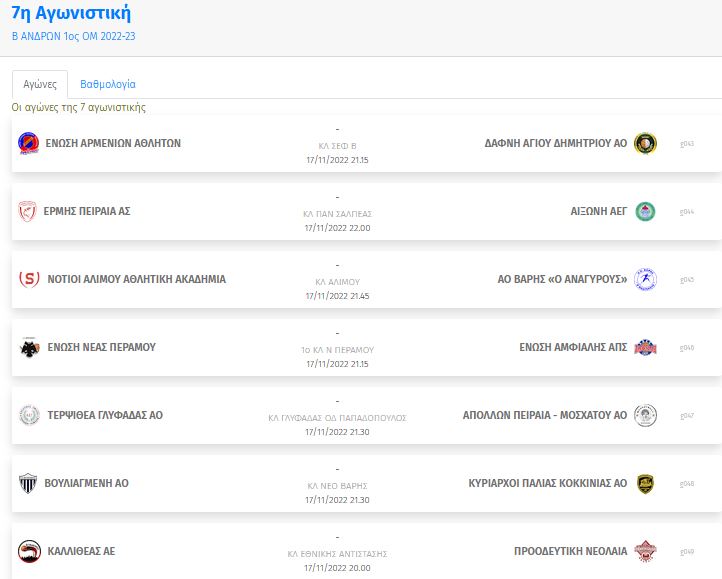722x579 pixels.
Task: Click the ΕΡΜΗΣ ΠΕΙΡΑΙΑ ΑΣ team logo
Action: tap(29, 211)
